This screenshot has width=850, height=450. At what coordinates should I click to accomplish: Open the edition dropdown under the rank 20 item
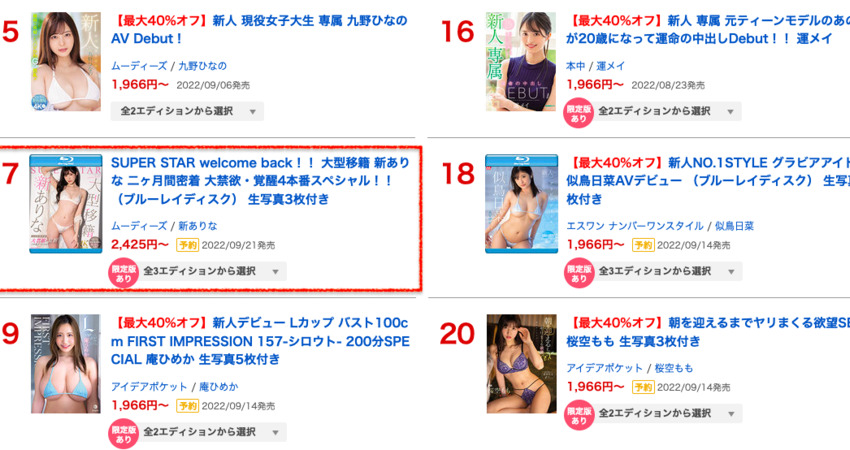tap(668, 413)
